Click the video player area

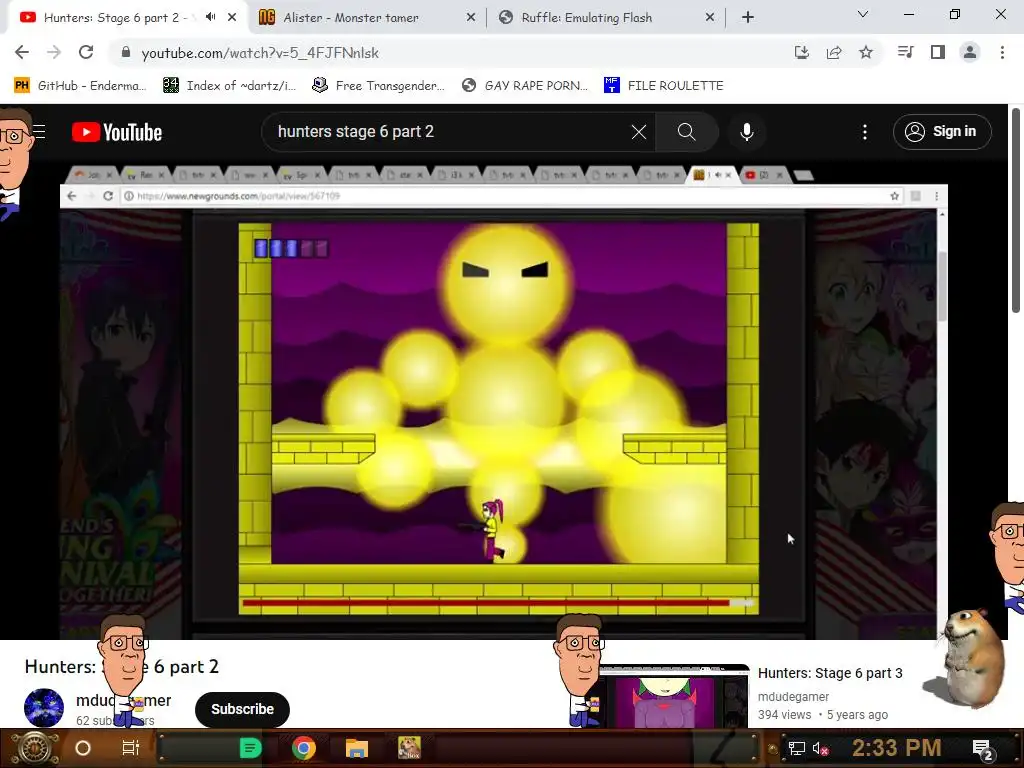click(x=504, y=402)
